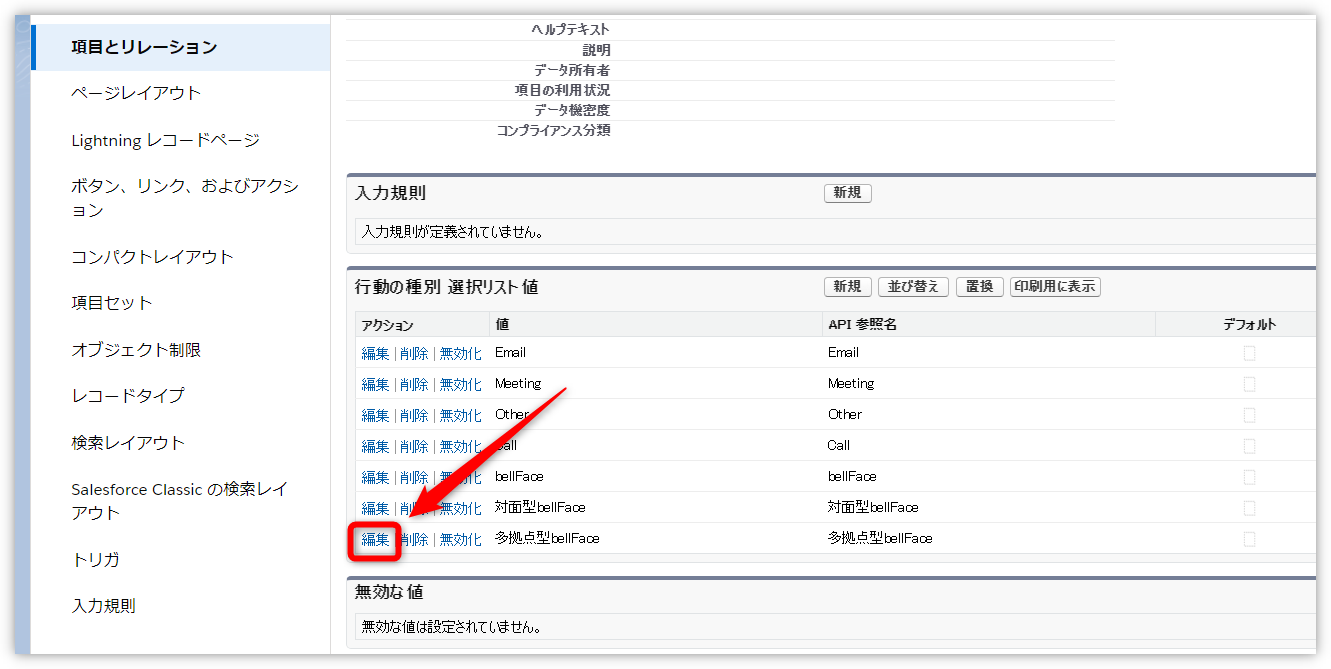Screen dimensions: 1331x669
Task: Click 印刷用に表示 button
Action: pyautogui.click(x=1055, y=287)
